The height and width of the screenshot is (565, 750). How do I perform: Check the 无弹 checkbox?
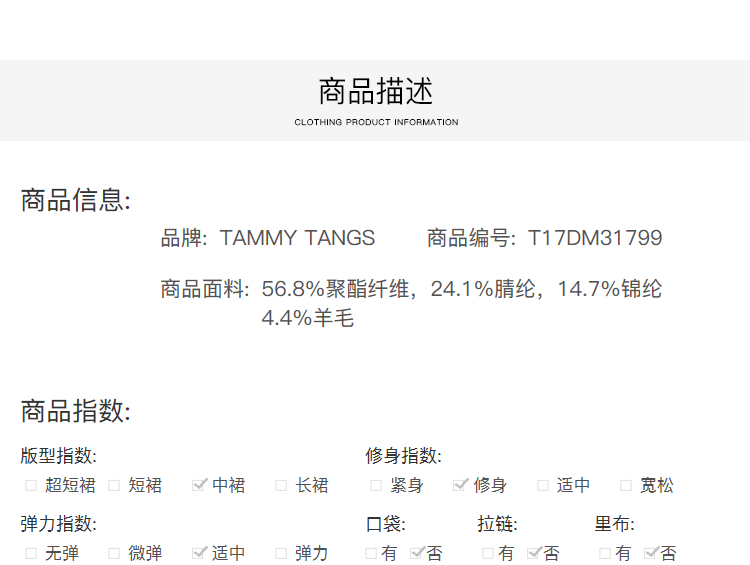click(x=31, y=553)
